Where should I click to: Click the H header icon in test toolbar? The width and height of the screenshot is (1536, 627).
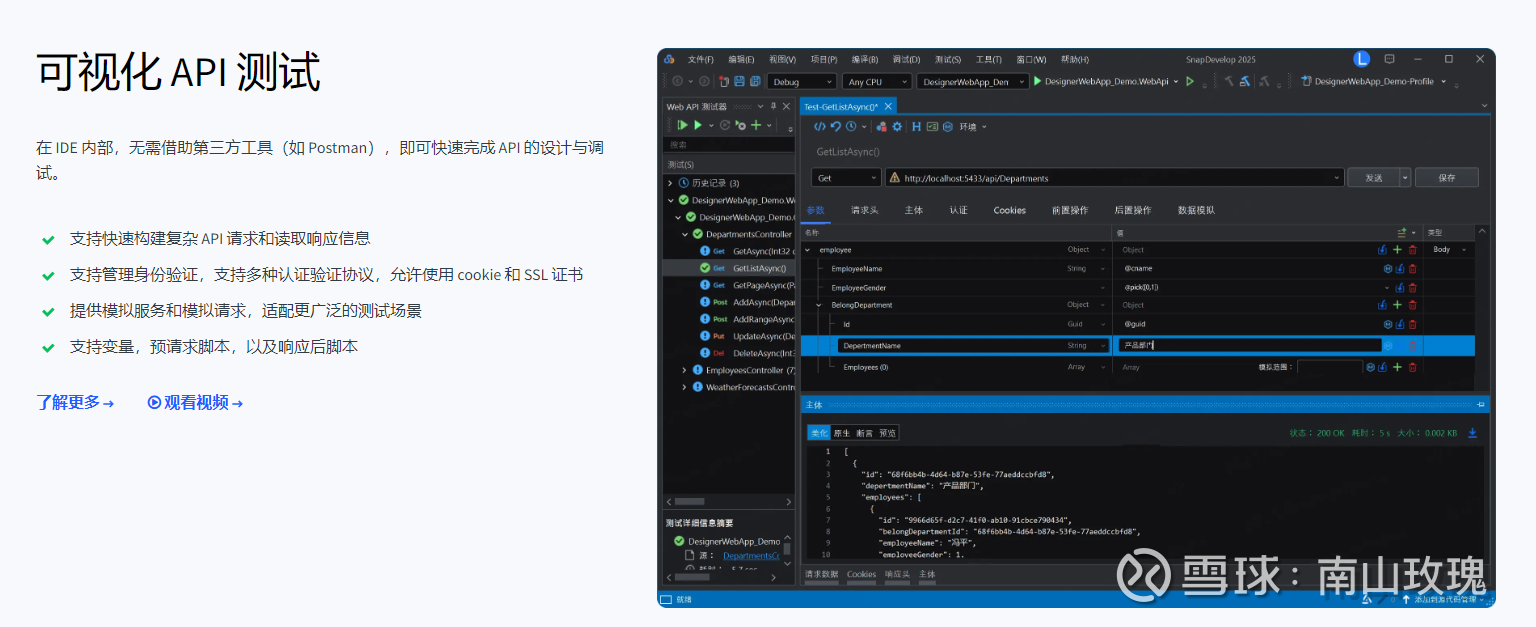[916, 126]
